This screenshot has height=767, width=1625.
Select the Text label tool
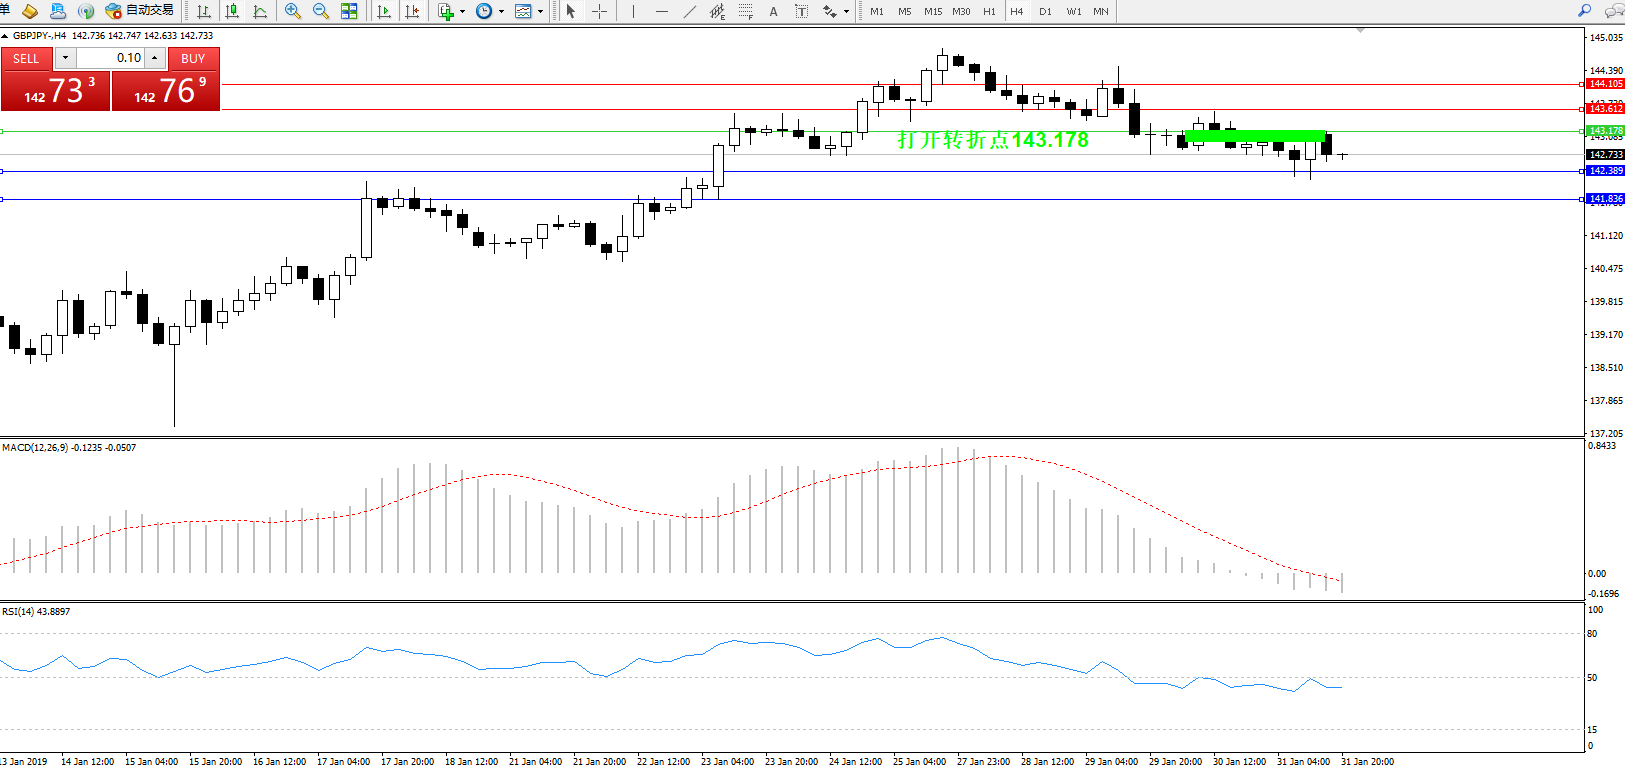click(773, 11)
